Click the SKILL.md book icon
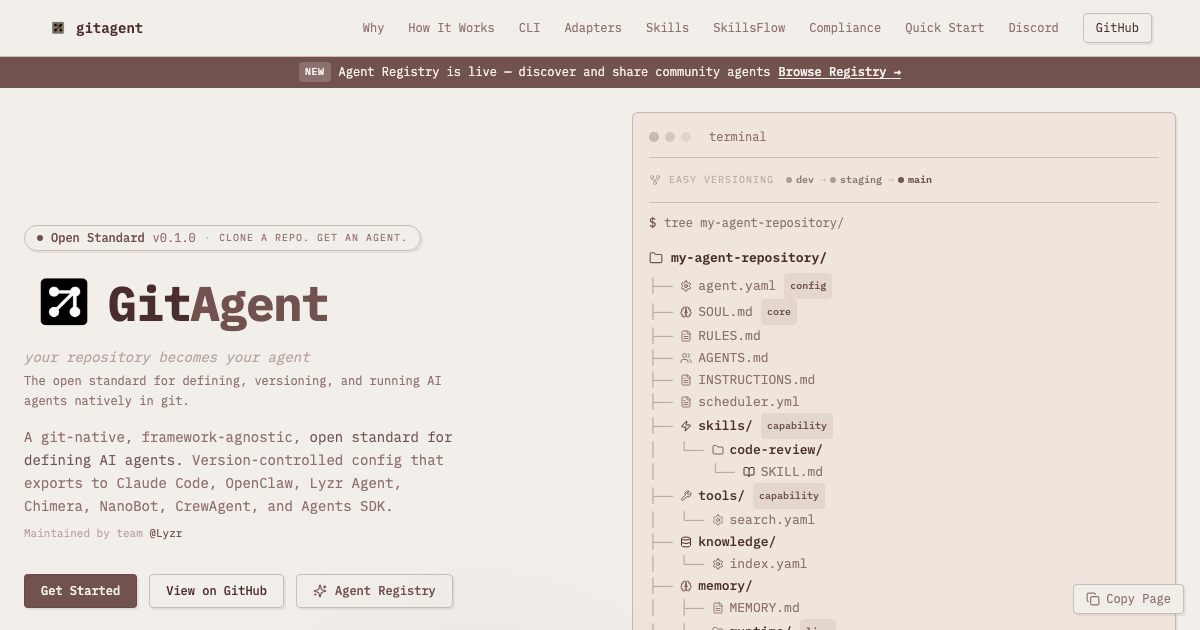Viewport: 1200px width, 630px height. pyautogui.click(x=748, y=472)
